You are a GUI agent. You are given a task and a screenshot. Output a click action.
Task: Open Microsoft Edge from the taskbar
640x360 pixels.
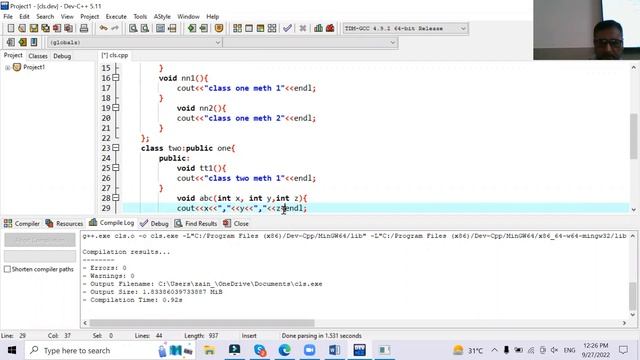coord(284,350)
